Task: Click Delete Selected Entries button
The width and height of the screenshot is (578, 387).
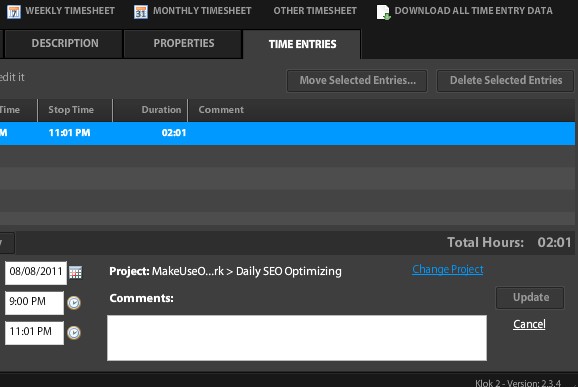Action: (x=505, y=80)
